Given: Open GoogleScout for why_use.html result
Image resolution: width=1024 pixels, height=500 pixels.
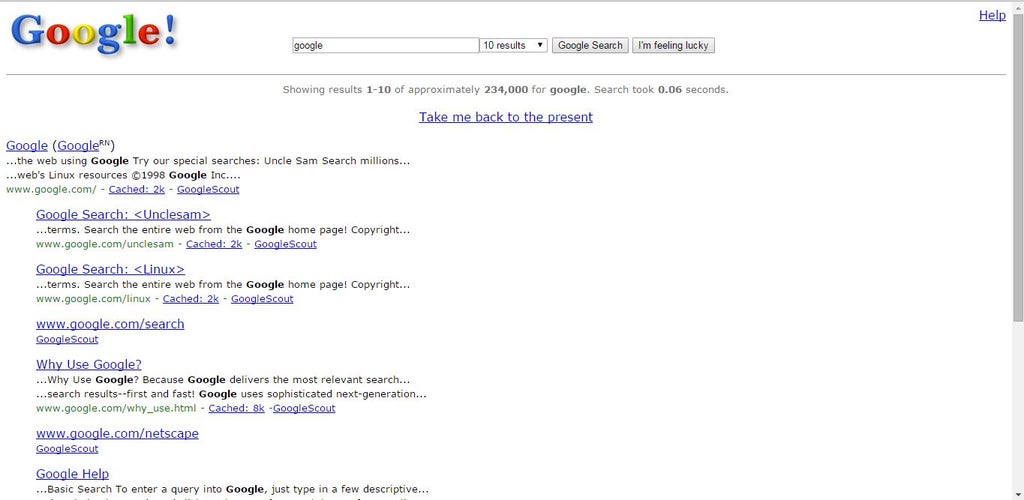Looking at the screenshot, I should (x=304, y=409).
